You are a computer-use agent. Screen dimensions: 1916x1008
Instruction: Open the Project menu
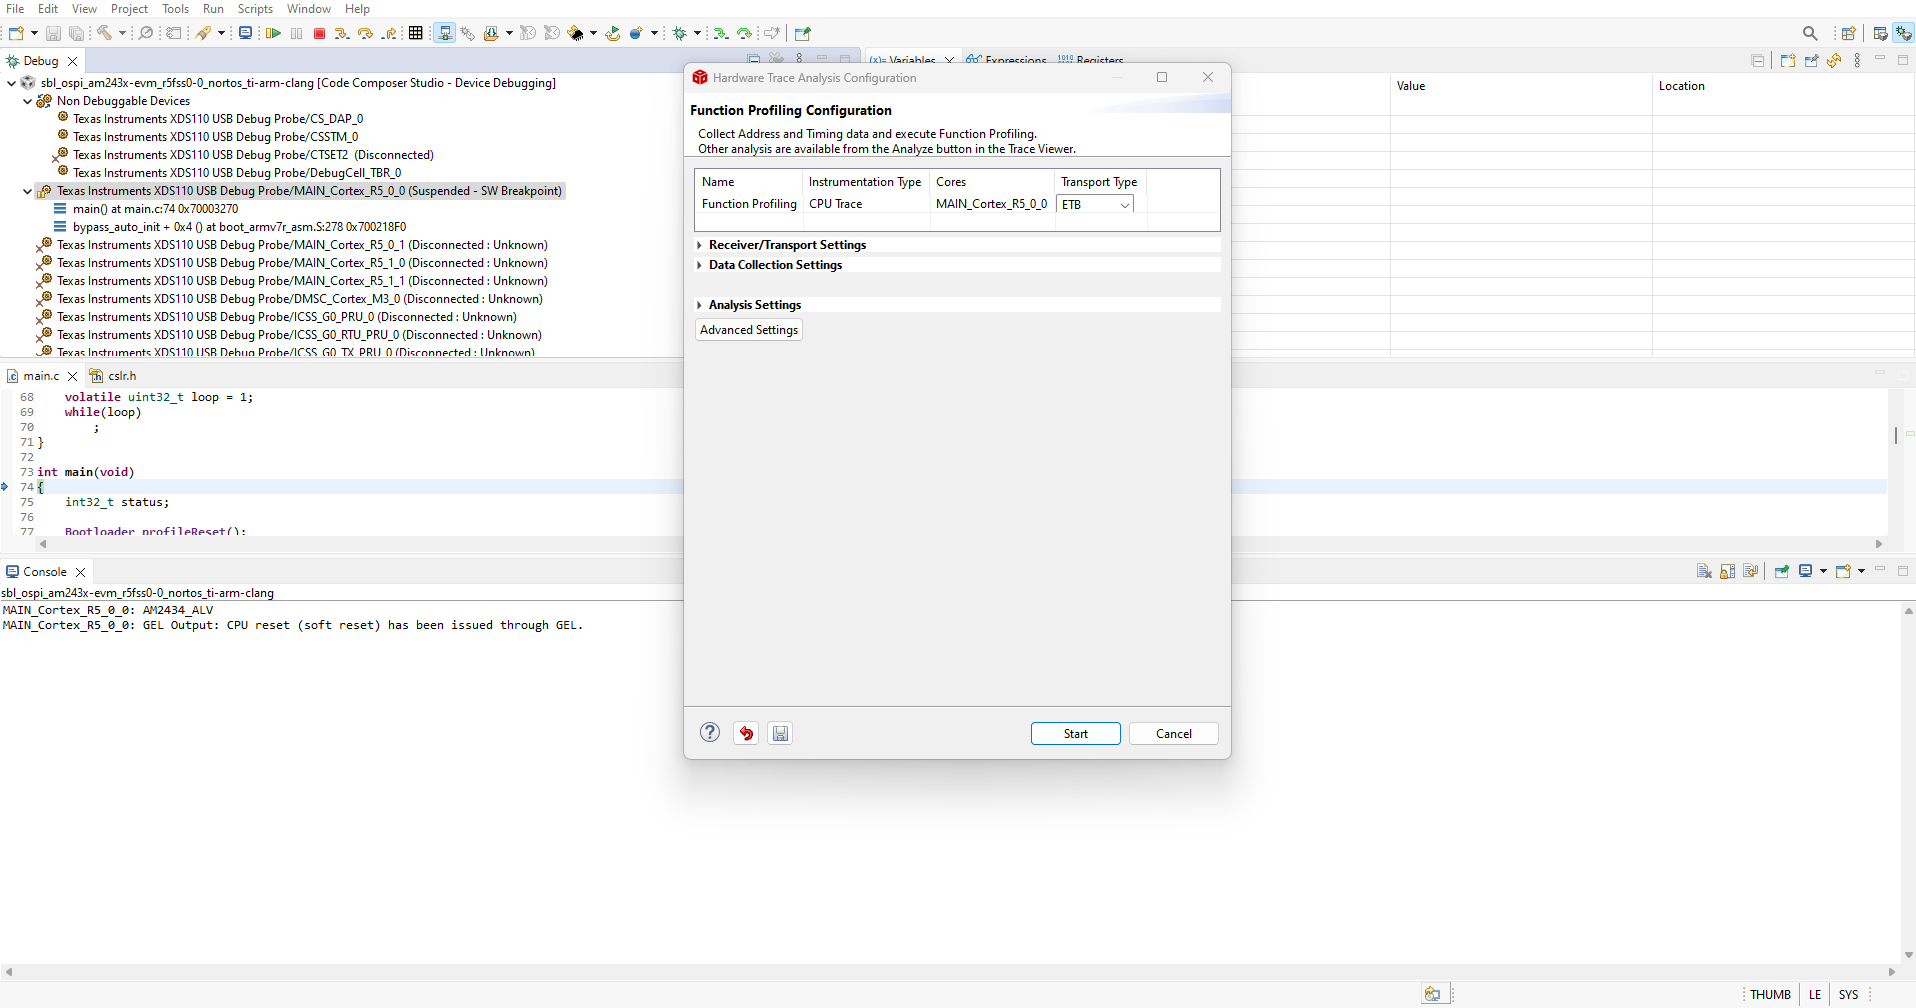(129, 9)
